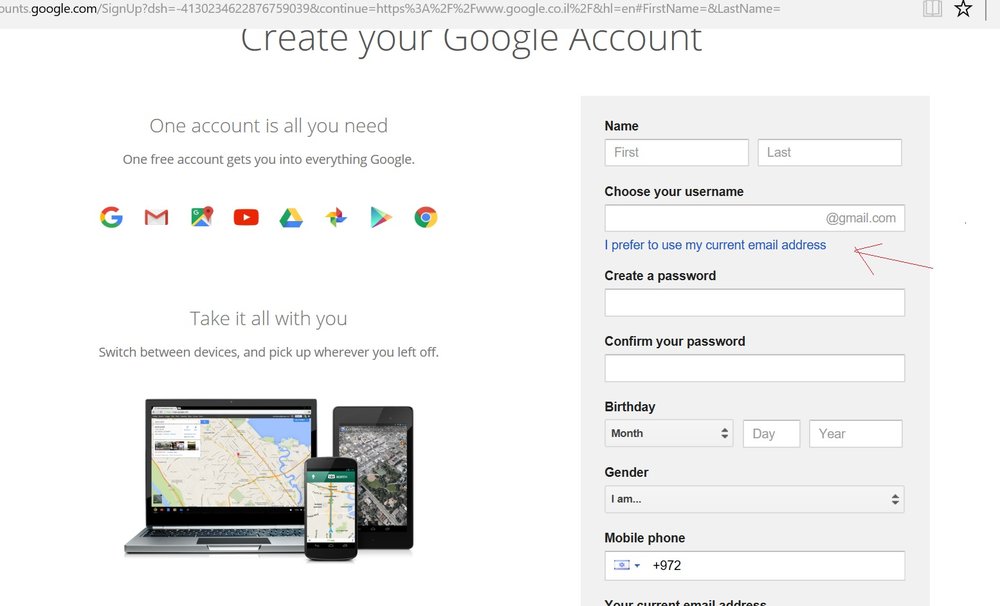Click 'One account is all you need' heading
1000x606 pixels.
[x=268, y=126]
